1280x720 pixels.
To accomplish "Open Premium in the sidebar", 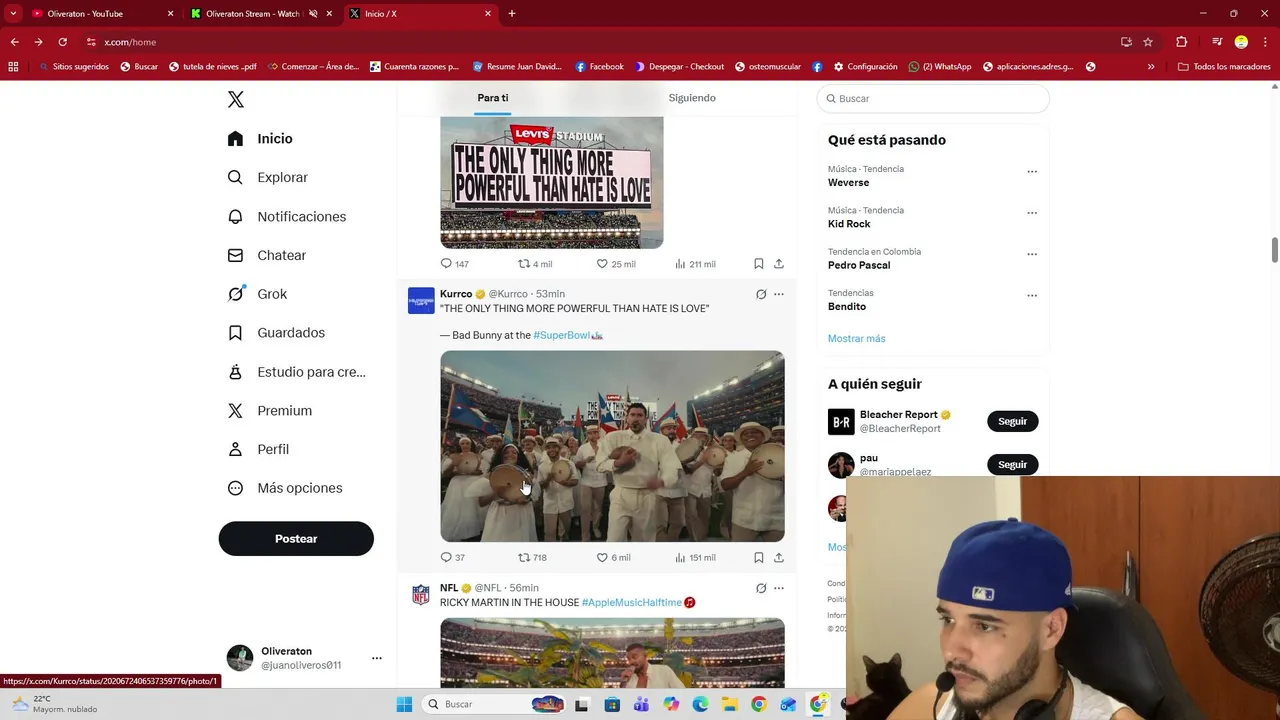I will [x=270, y=410].
